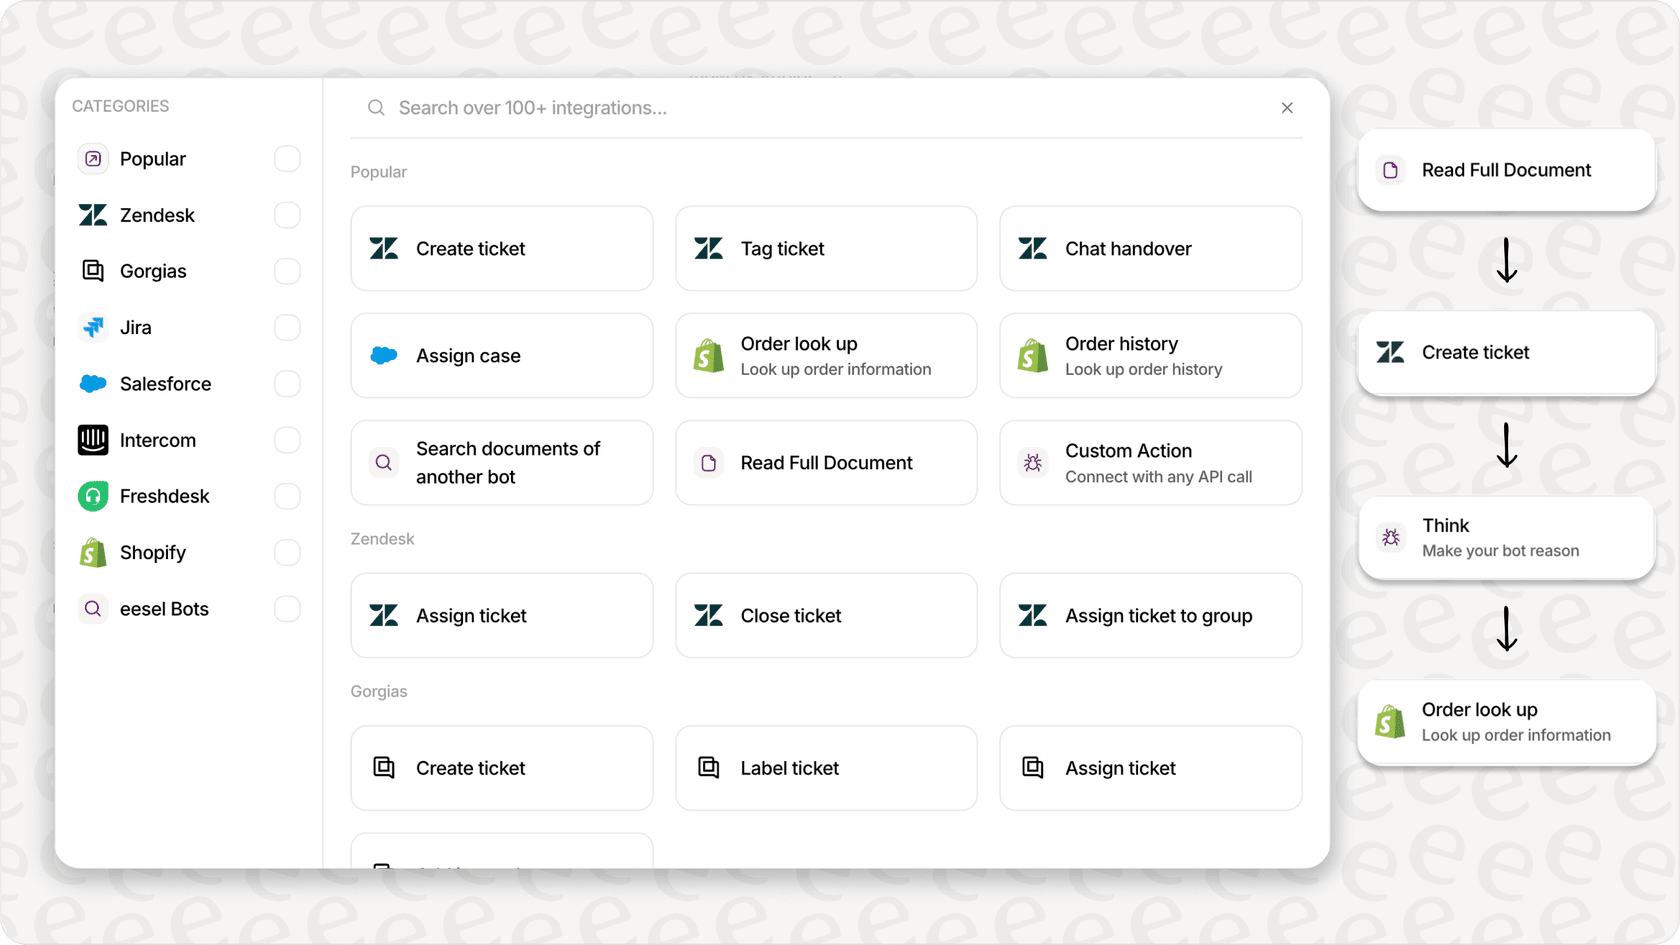The image size is (1680, 945).
Task: Toggle the Freshdesk category checkbox
Action: click(287, 496)
